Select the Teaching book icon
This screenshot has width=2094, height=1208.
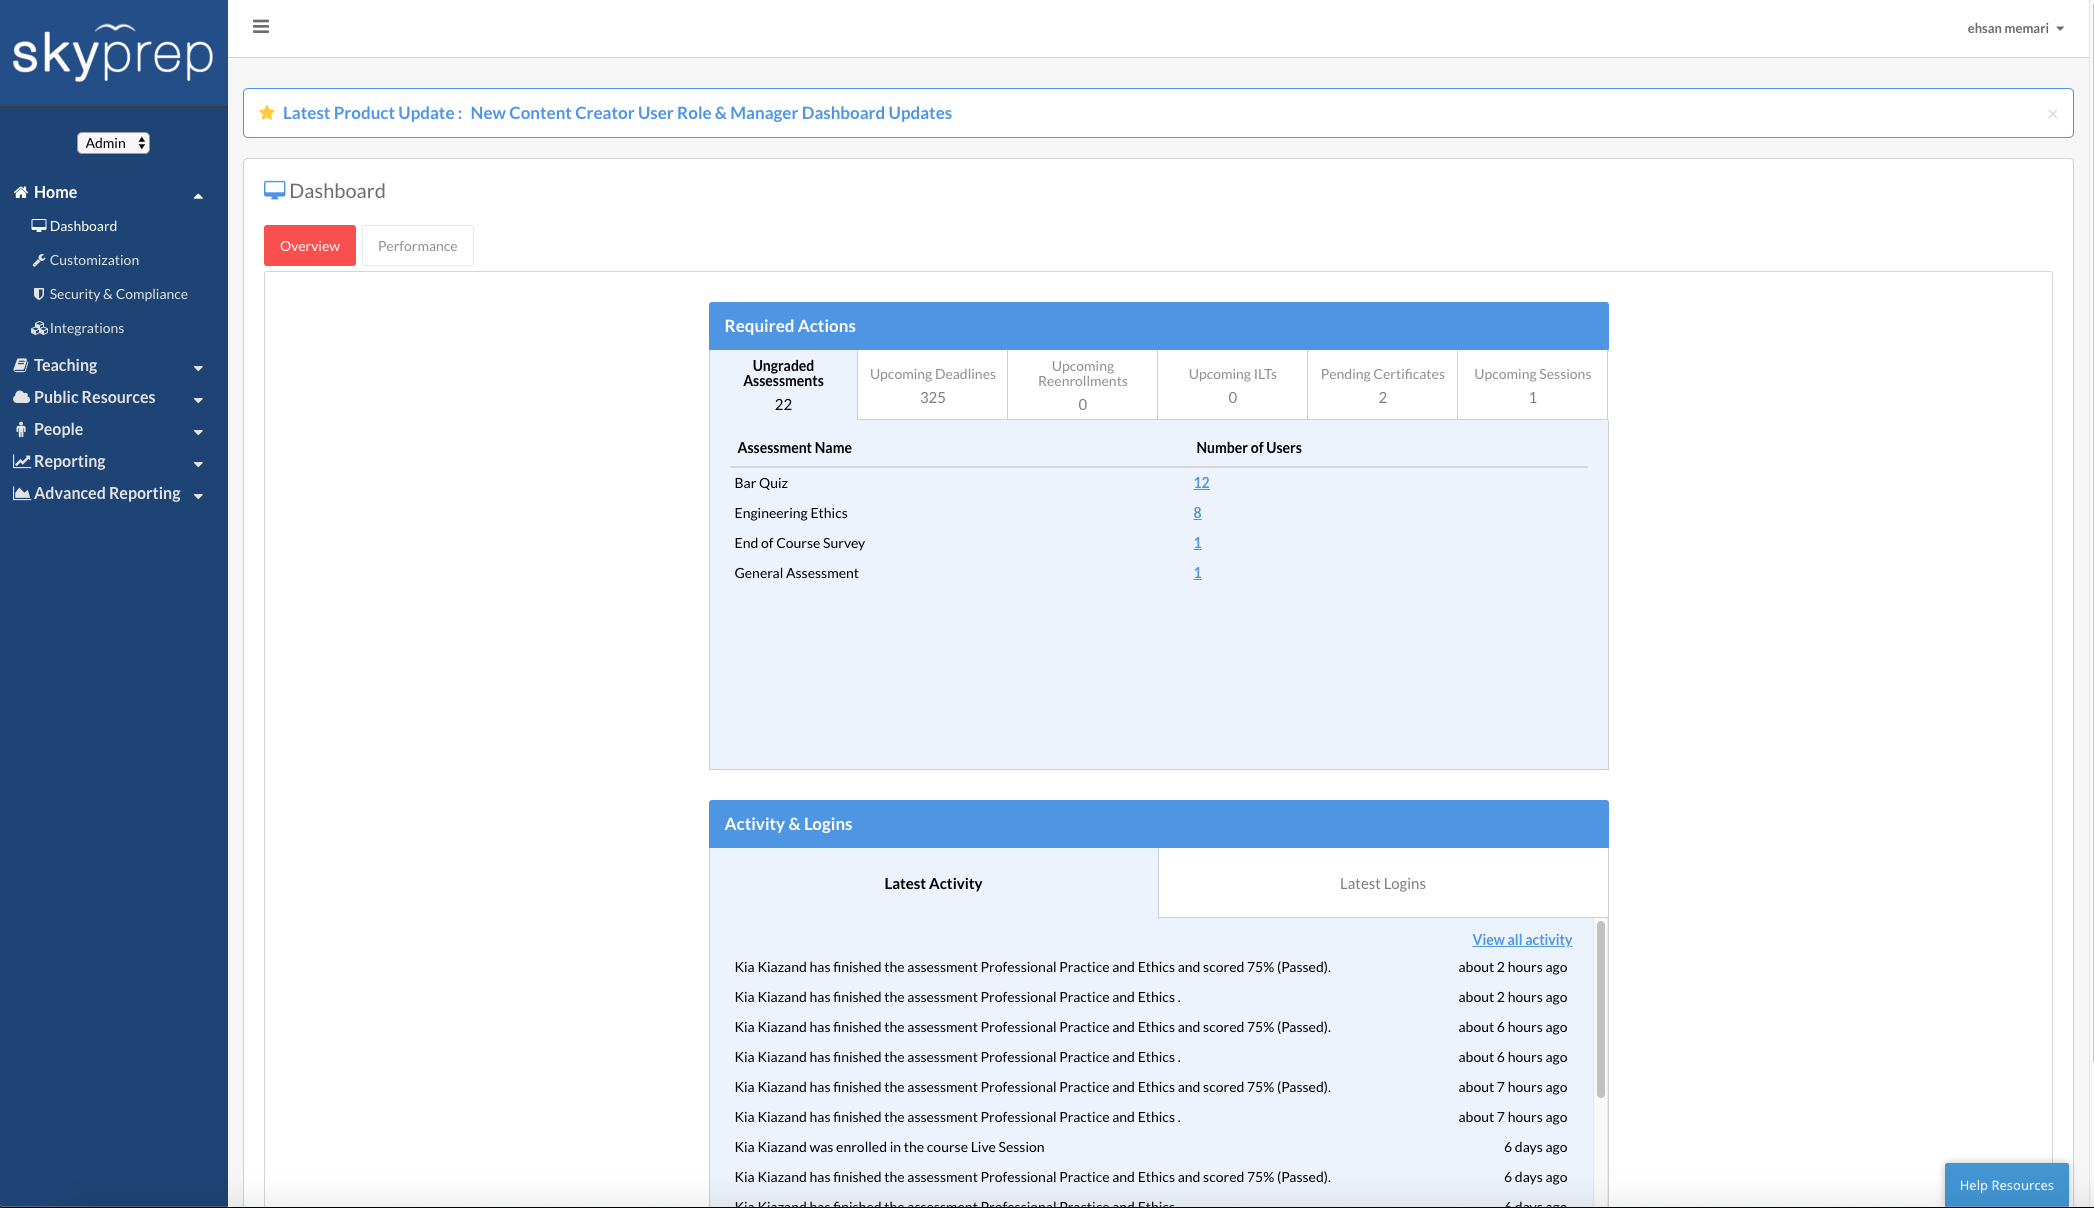click(x=21, y=364)
